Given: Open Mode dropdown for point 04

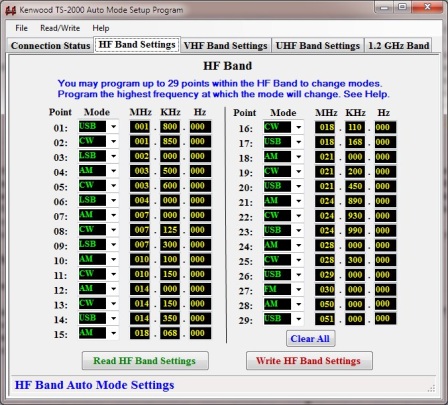Looking at the screenshot, I should (113, 171).
